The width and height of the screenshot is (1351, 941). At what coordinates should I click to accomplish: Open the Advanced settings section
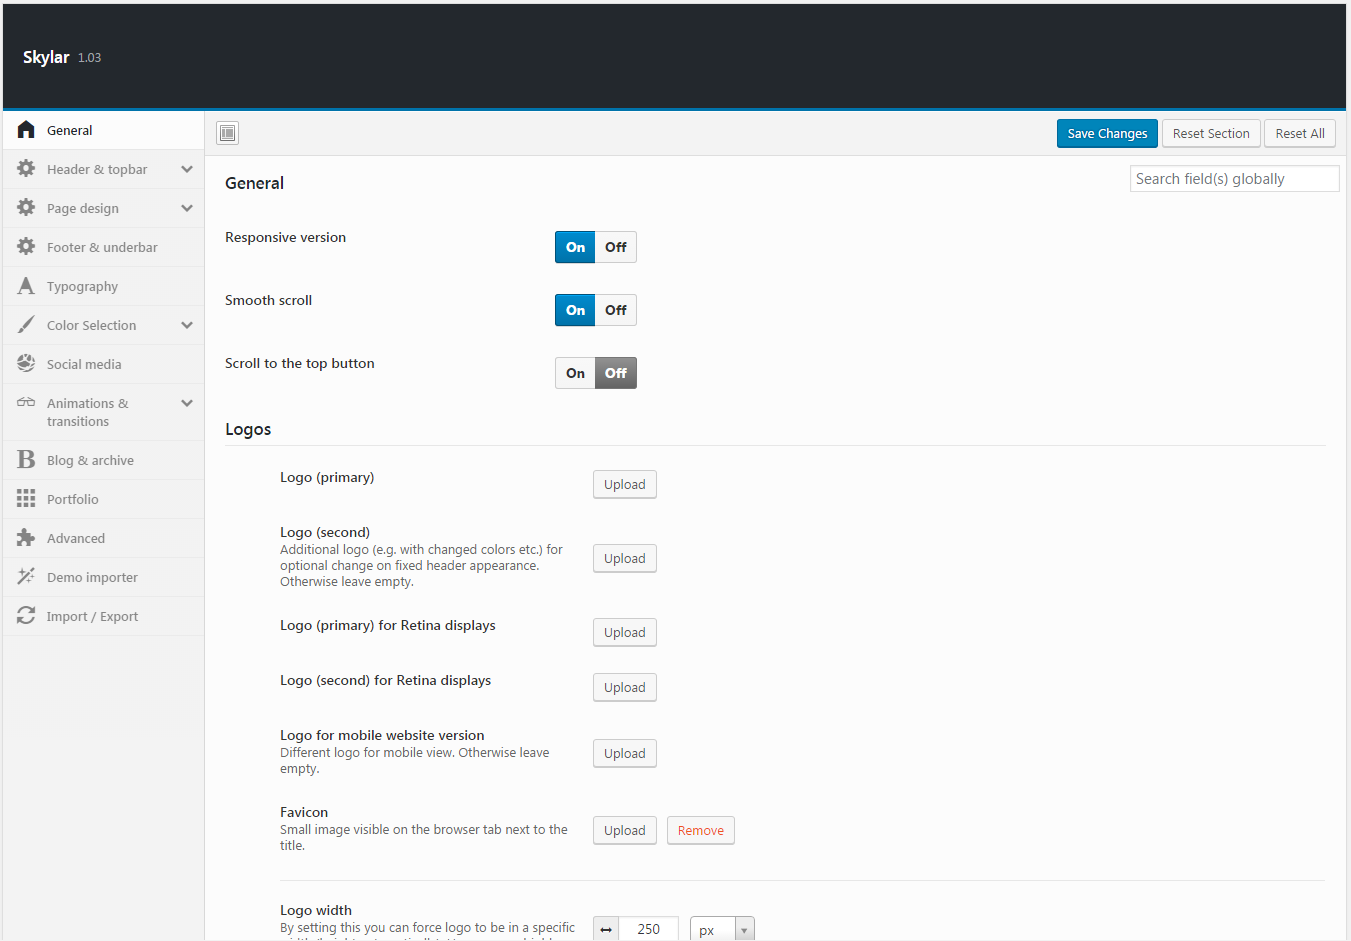[104, 538]
